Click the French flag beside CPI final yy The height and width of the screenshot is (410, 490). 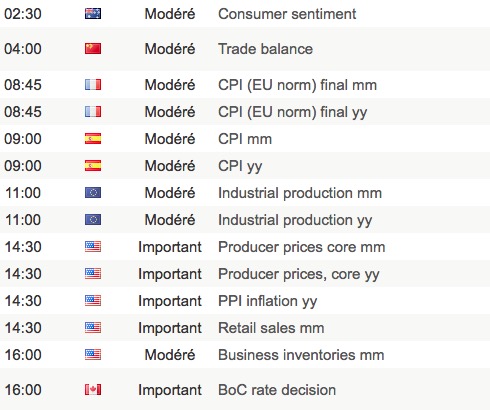[93, 112]
